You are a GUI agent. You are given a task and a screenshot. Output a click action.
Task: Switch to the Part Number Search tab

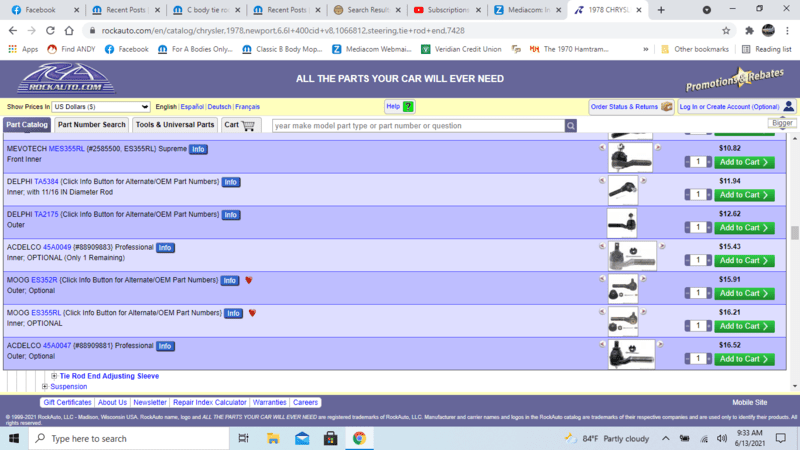(x=91, y=124)
